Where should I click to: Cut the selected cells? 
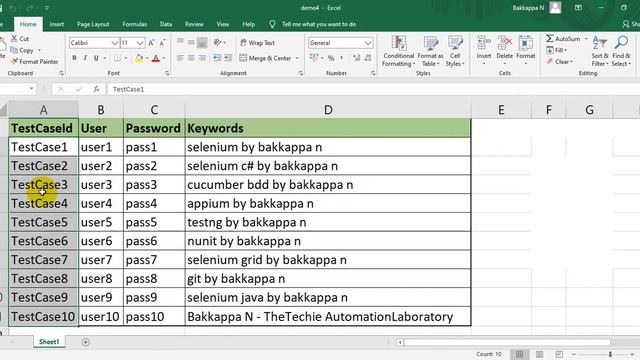(20, 39)
